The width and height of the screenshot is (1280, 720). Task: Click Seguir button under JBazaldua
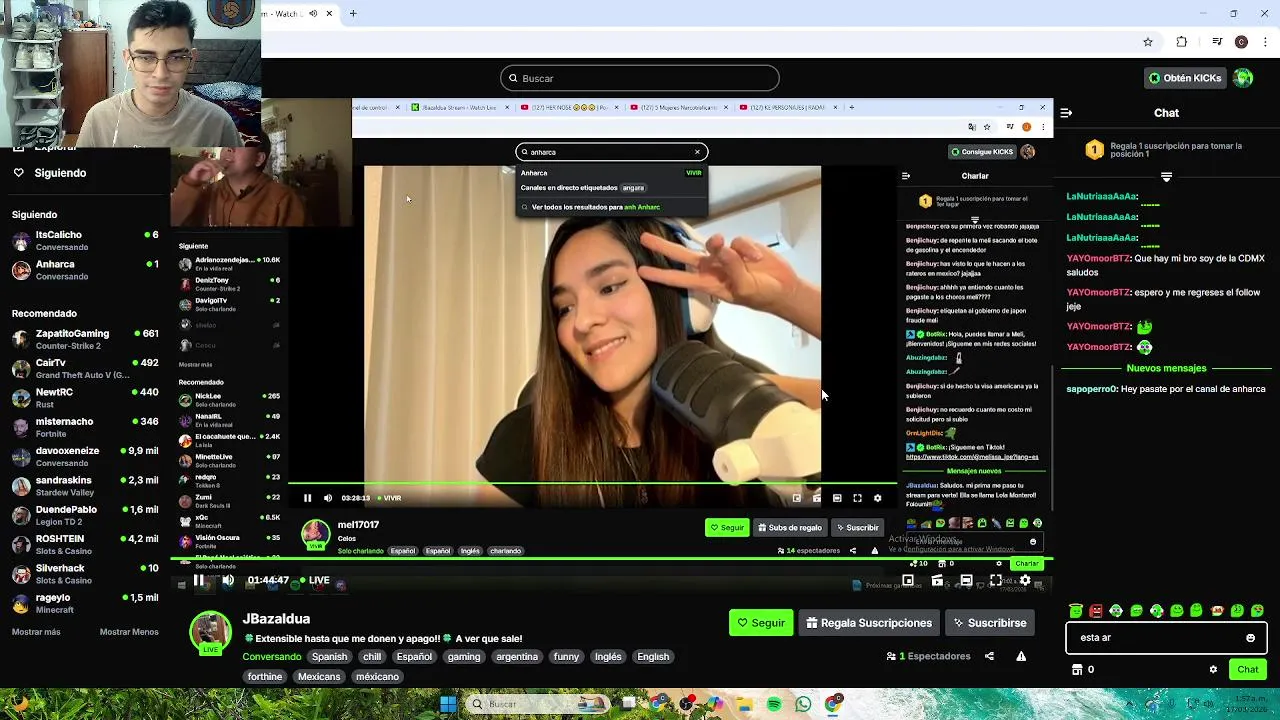[x=761, y=623]
